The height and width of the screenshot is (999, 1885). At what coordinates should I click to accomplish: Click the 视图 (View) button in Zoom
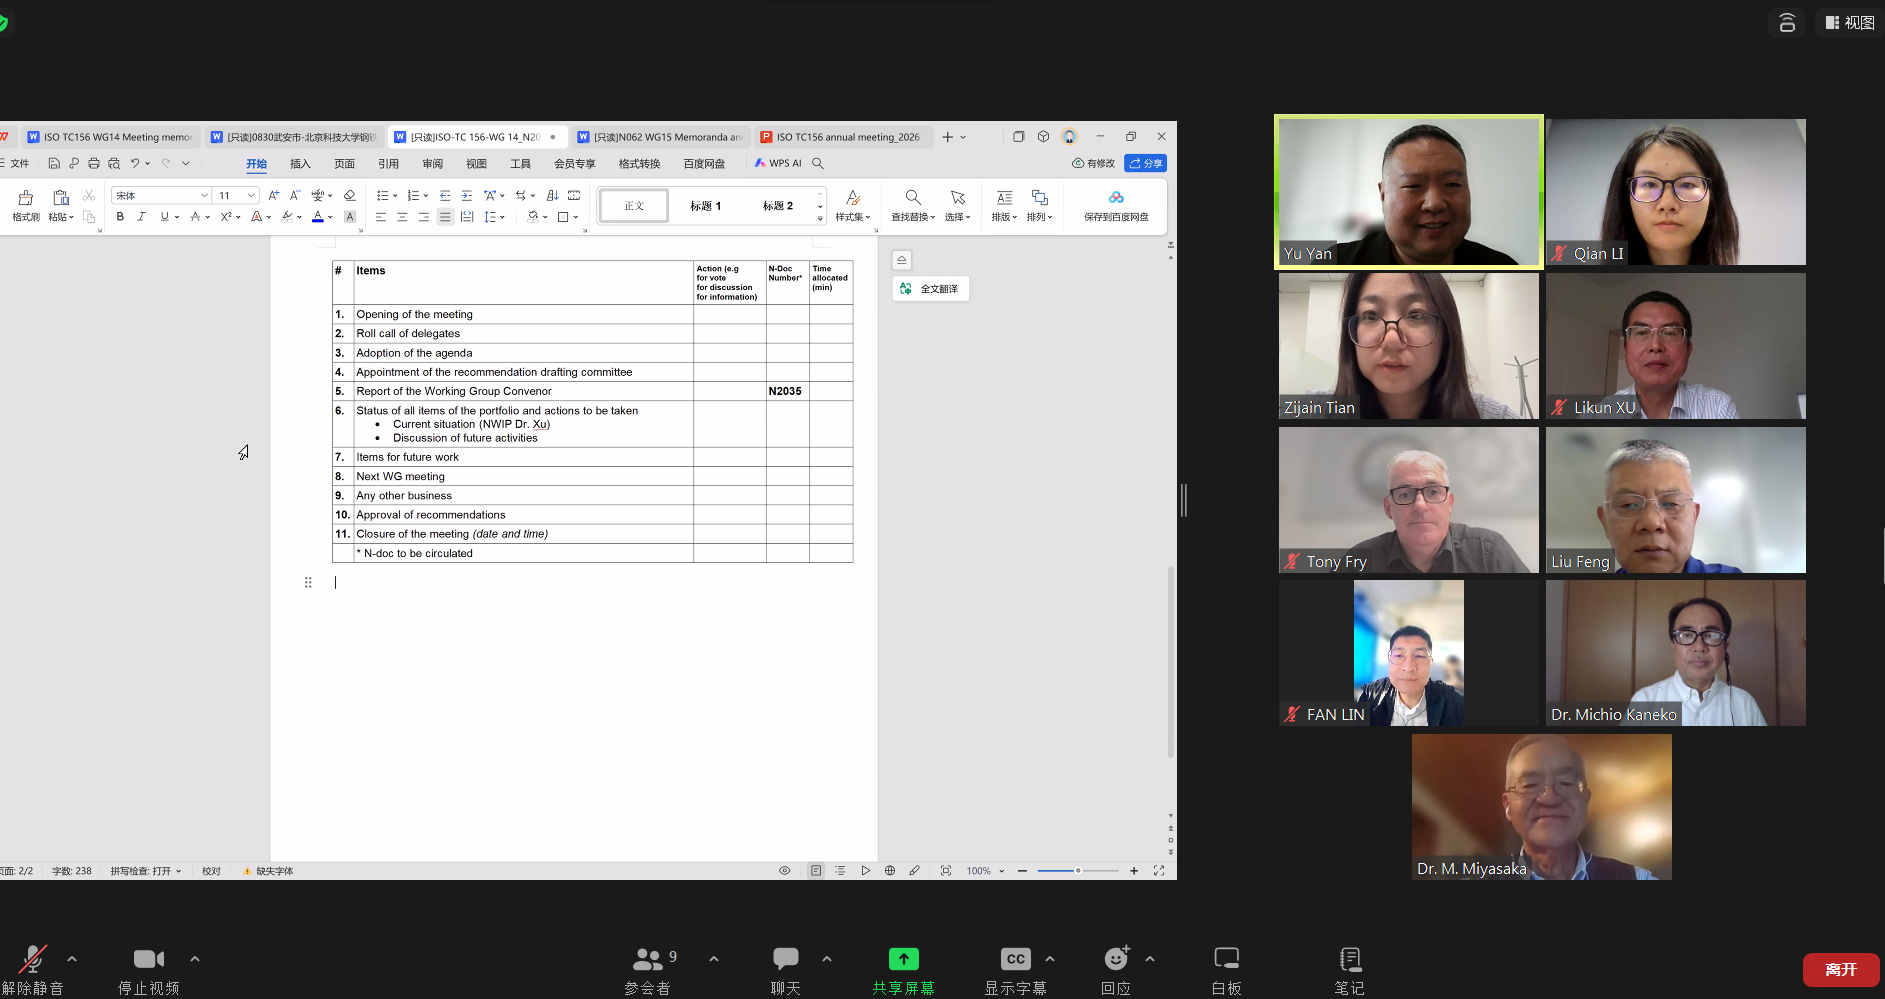pyautogui.click(x=1849, y=22)
